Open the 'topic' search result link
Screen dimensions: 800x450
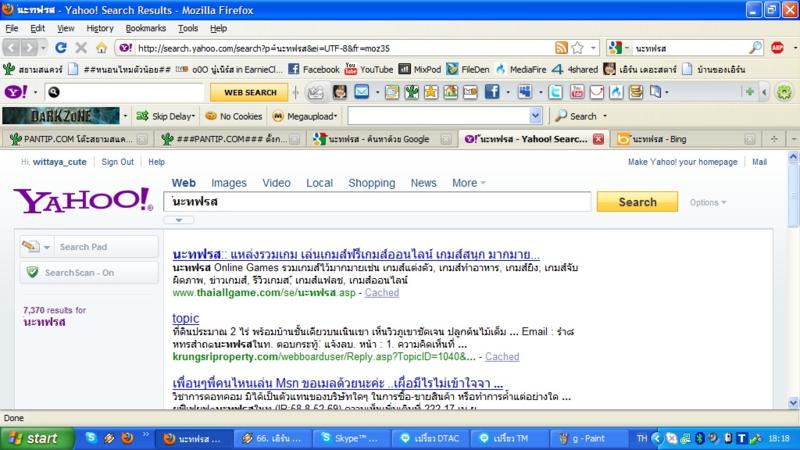click(186, 318)
